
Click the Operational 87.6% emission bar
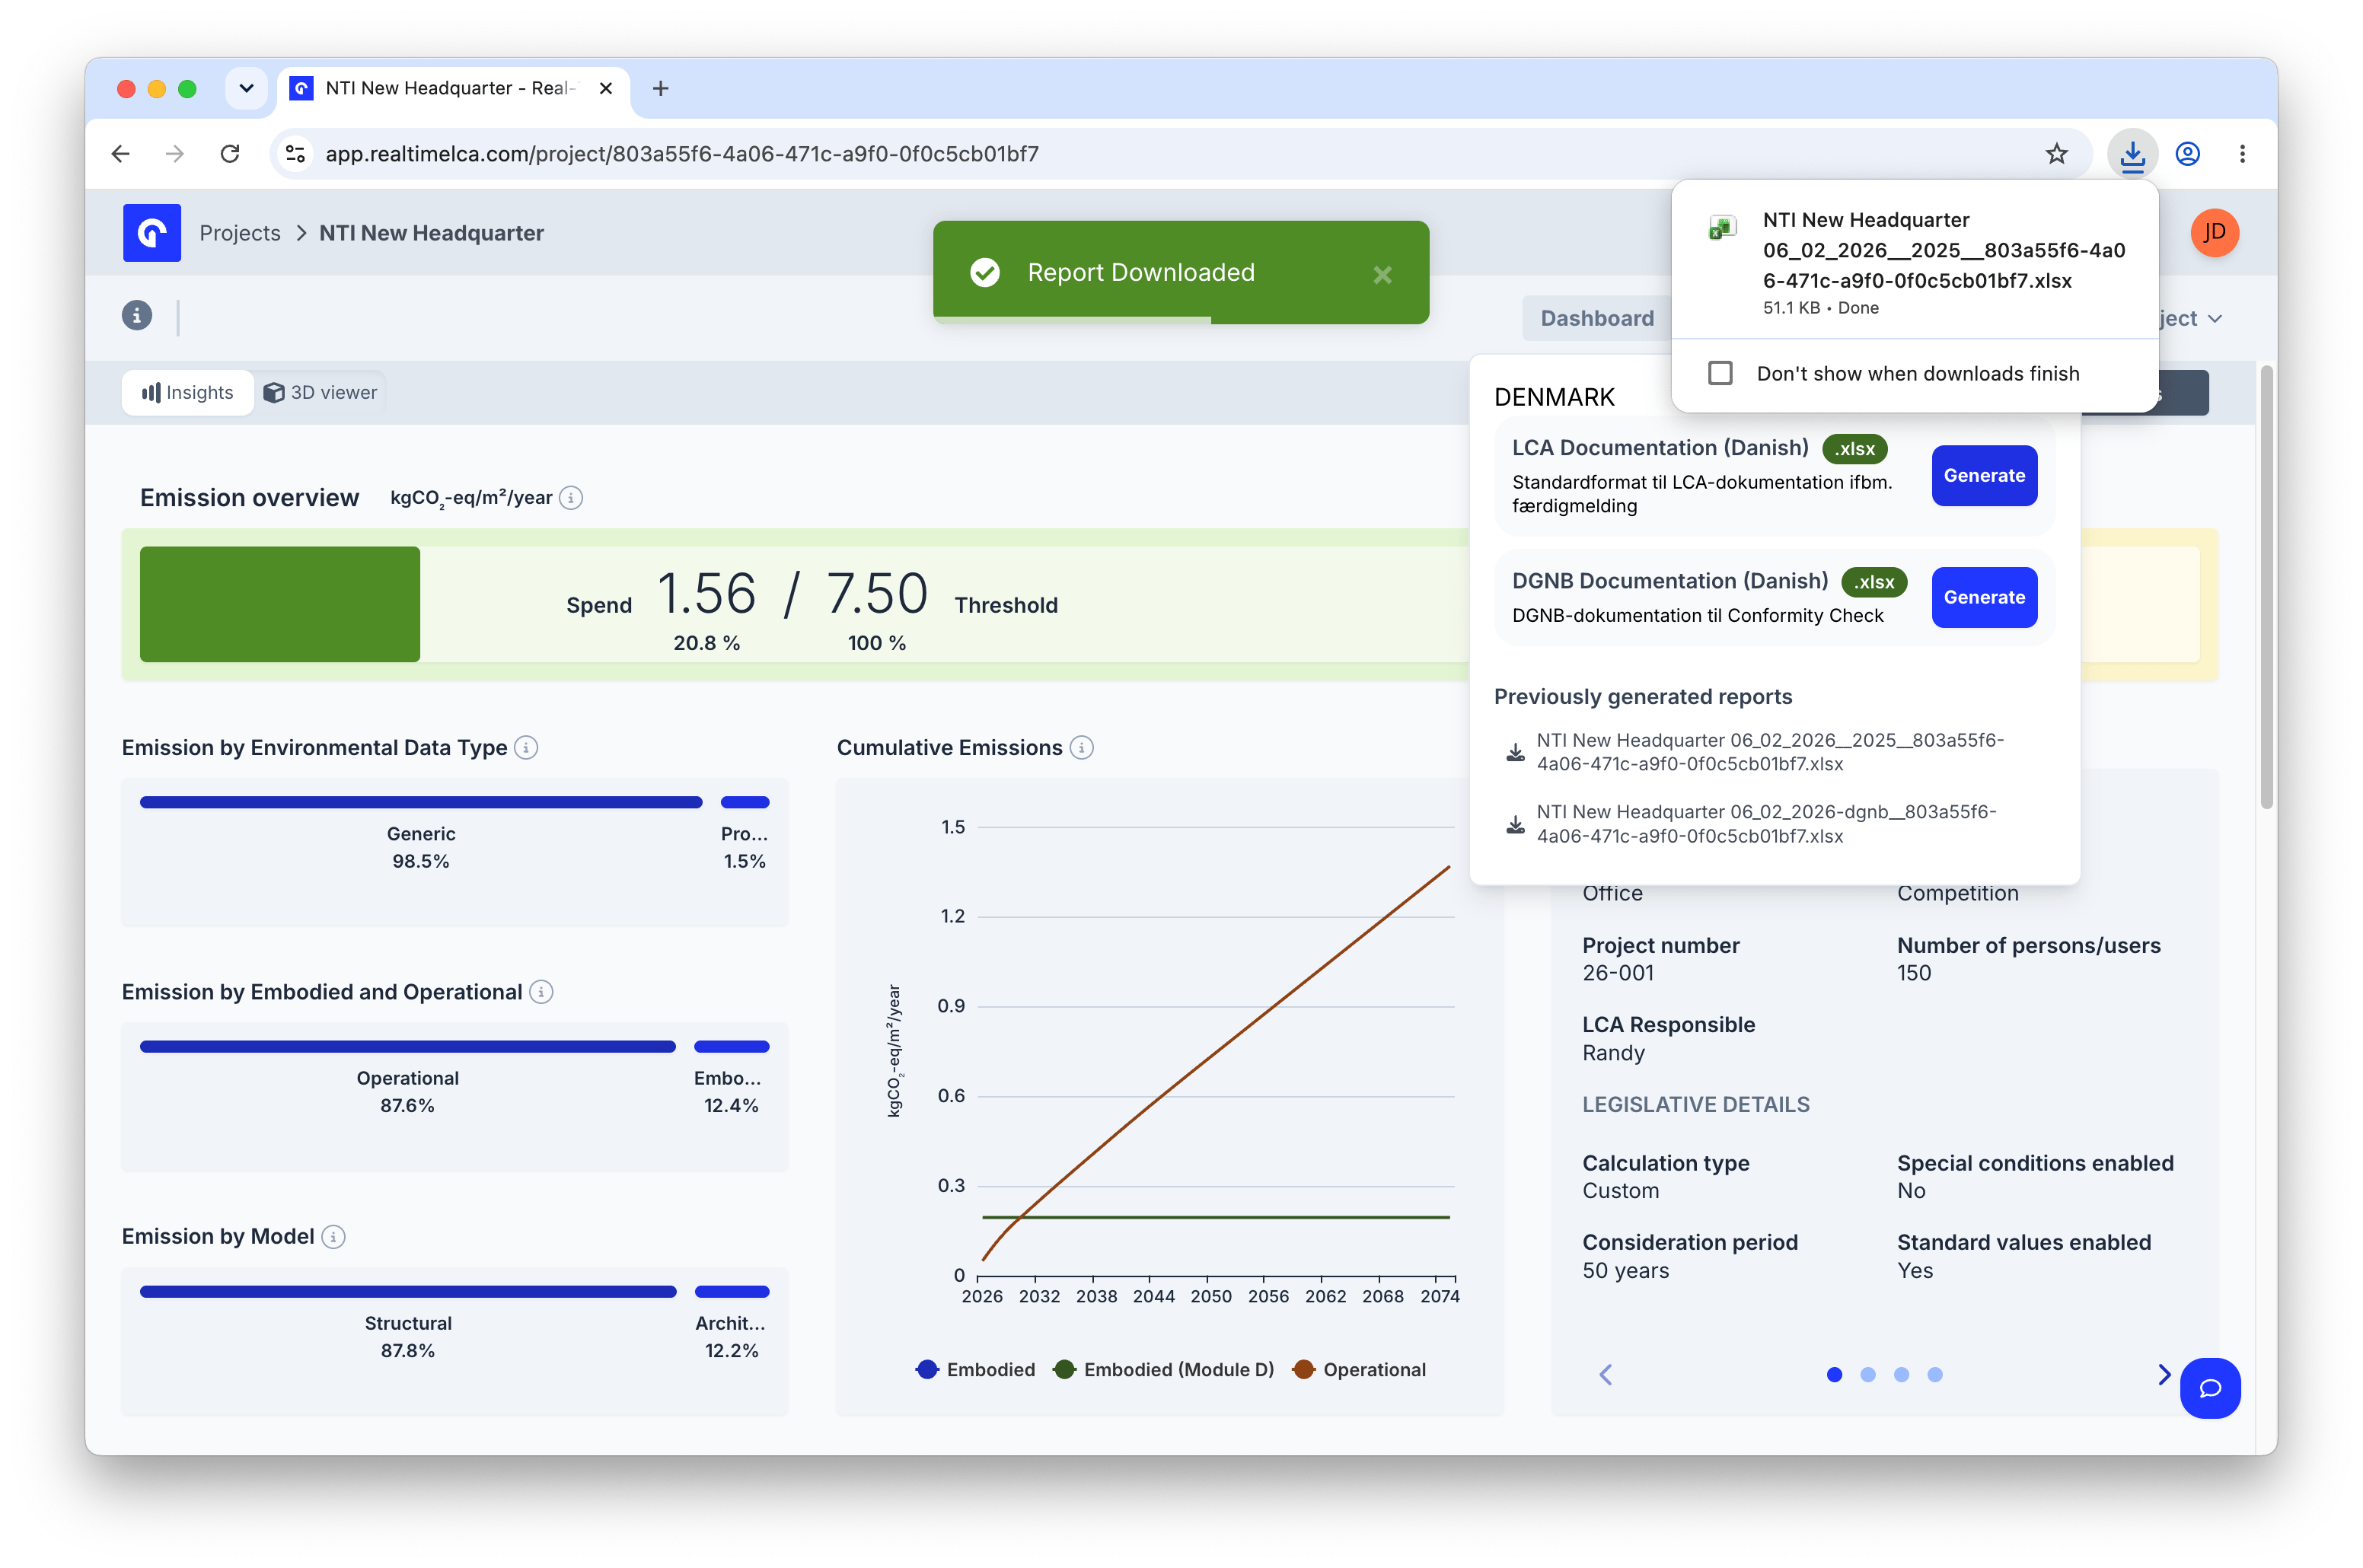[408, 1047]
